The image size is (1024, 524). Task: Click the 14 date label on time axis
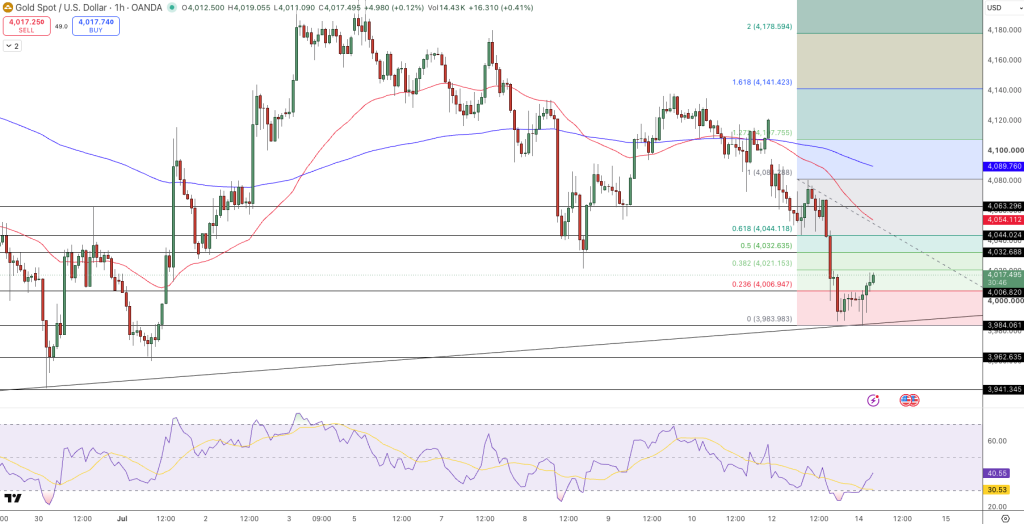[861, 519]
